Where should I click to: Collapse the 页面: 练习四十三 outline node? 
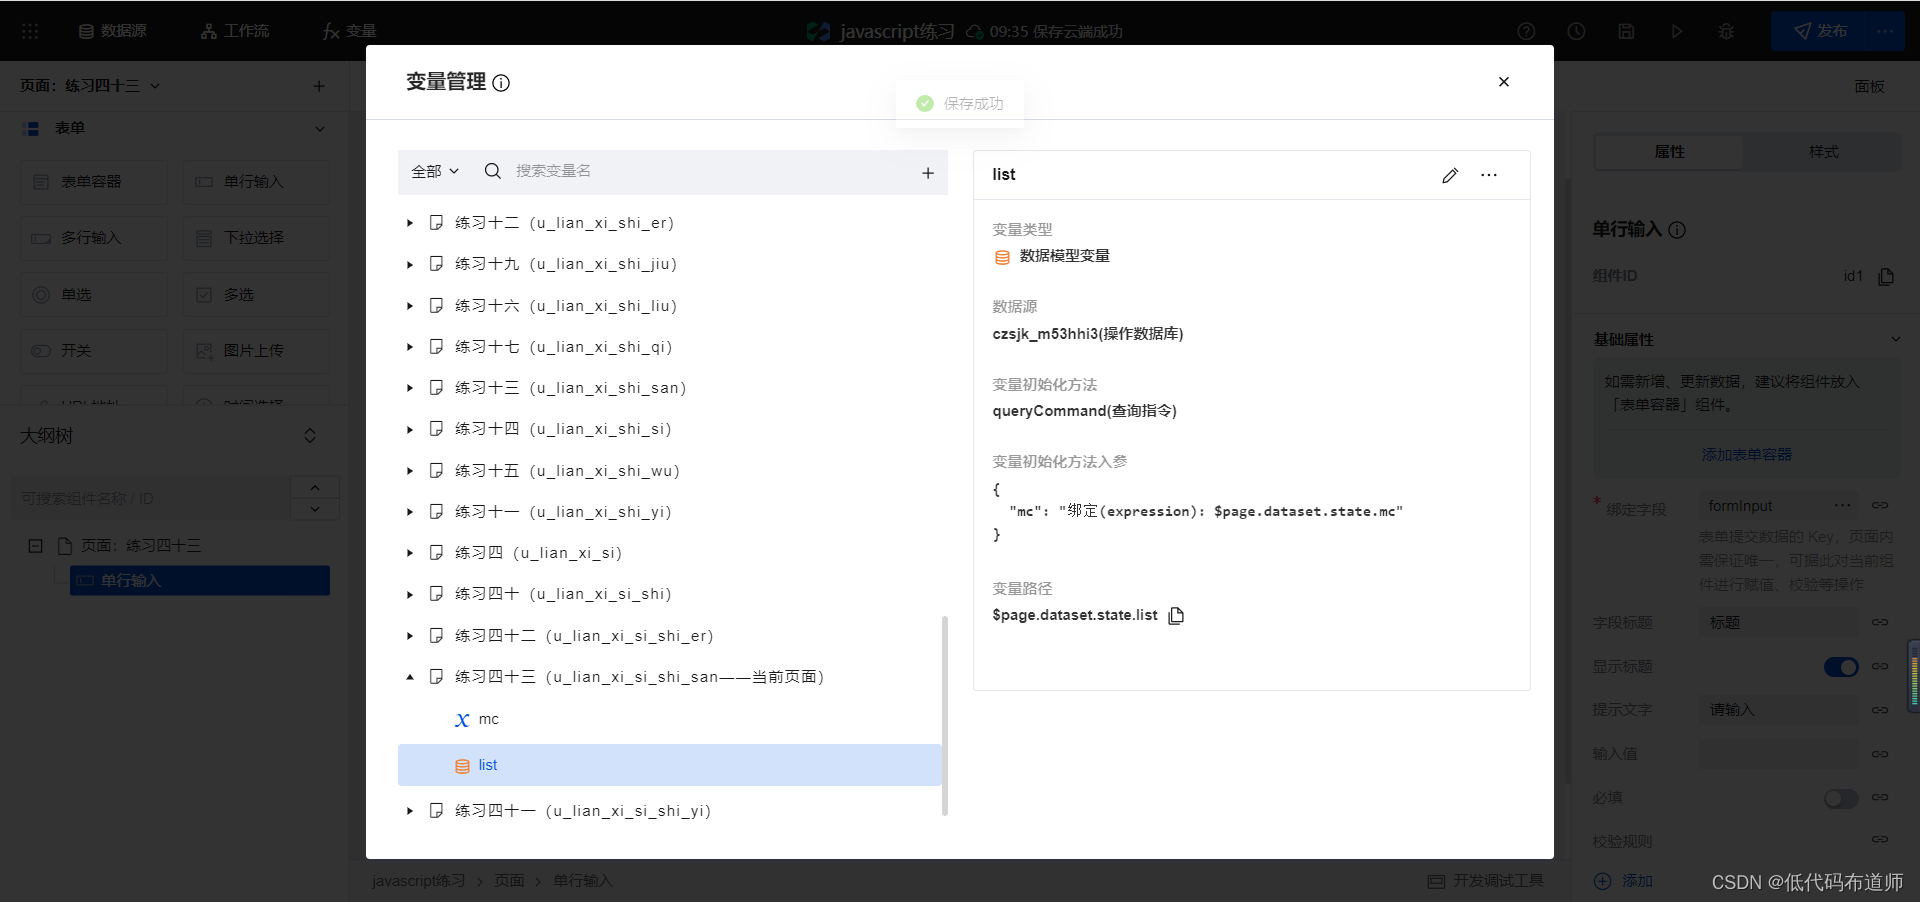pos(35,546)
